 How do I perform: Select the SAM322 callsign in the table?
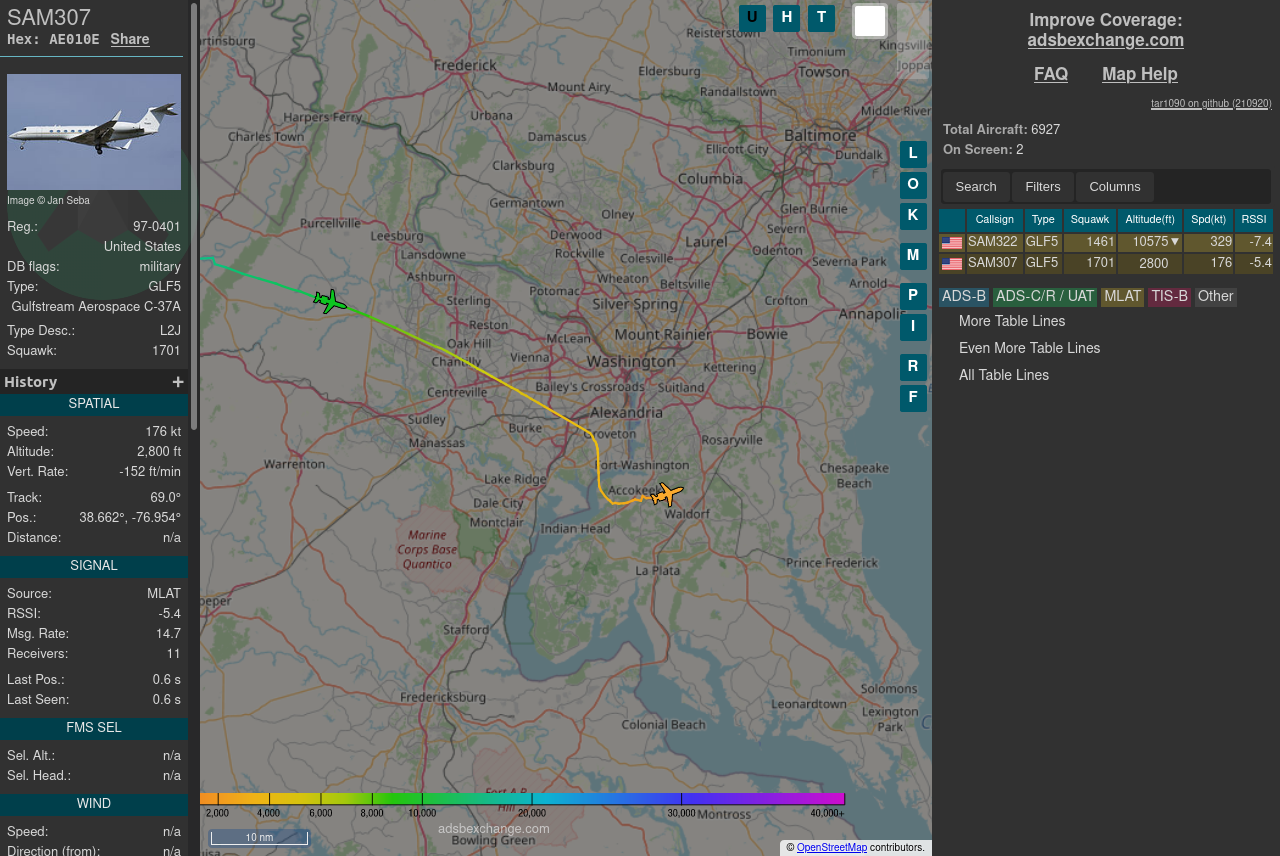[x=993, y=242]
